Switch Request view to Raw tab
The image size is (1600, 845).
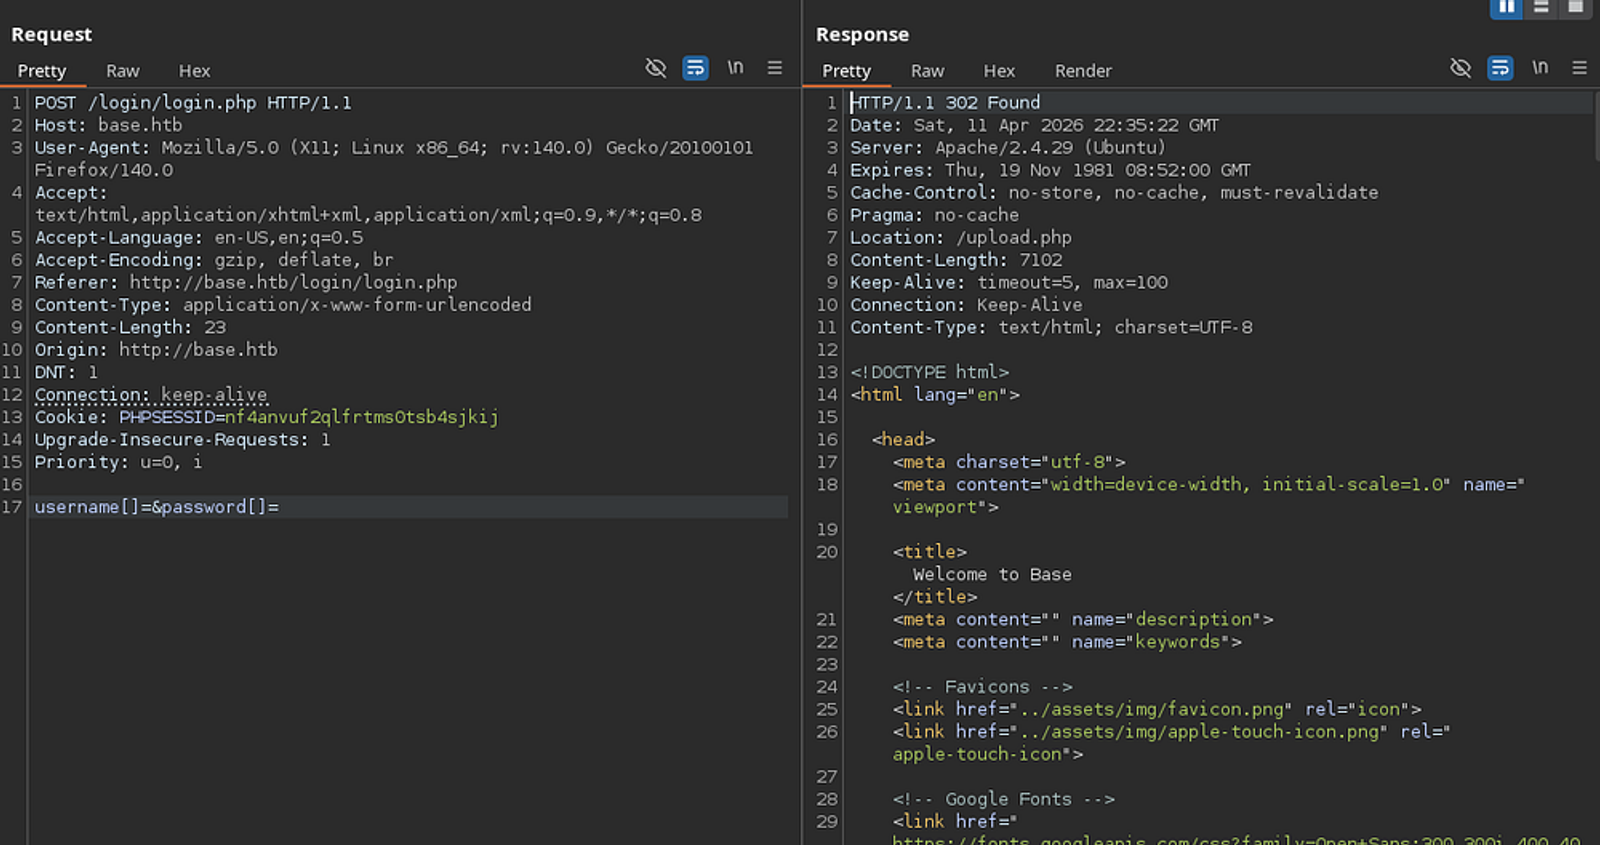point(123,71)
